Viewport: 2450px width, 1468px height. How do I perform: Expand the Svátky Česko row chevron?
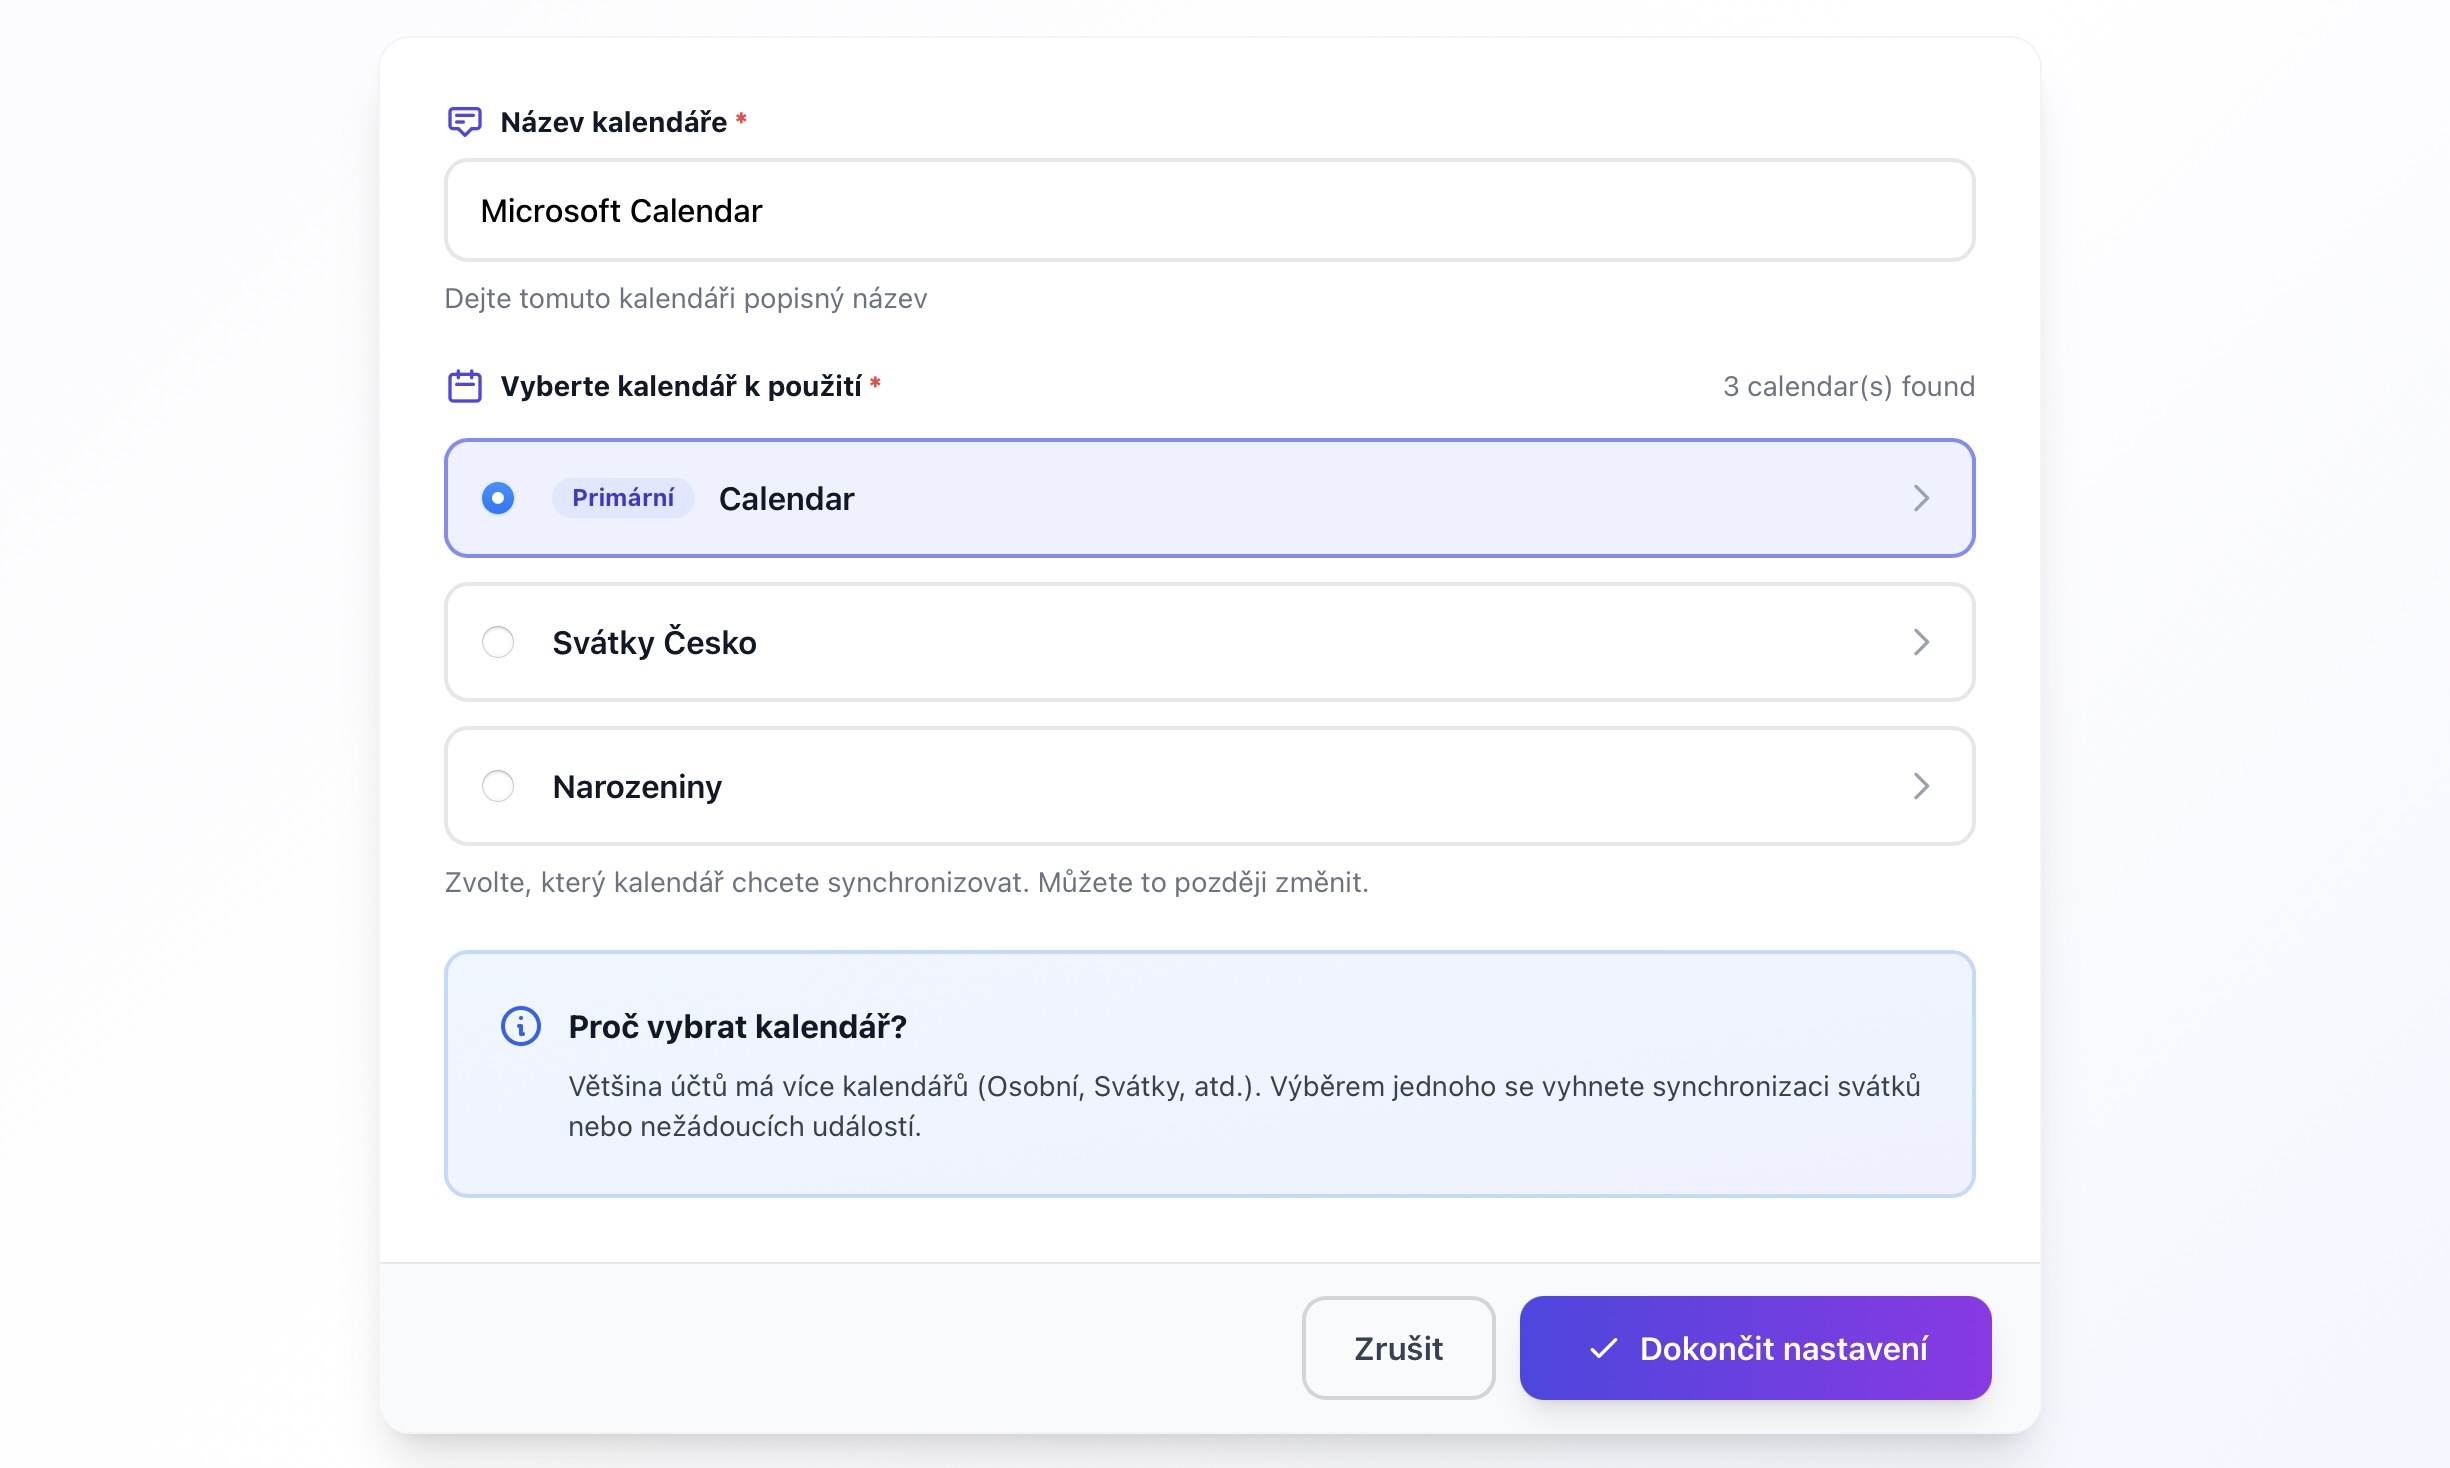tap(1920, 642)
